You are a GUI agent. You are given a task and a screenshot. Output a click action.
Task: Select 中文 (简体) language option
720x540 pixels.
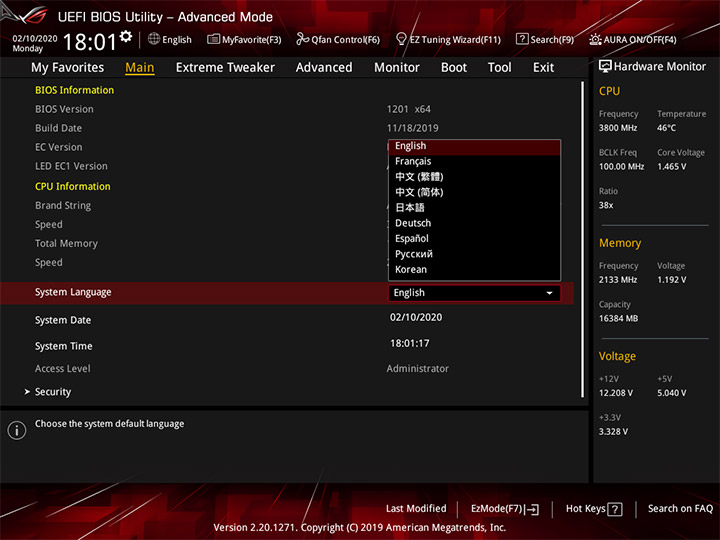(x=474, y=192)
